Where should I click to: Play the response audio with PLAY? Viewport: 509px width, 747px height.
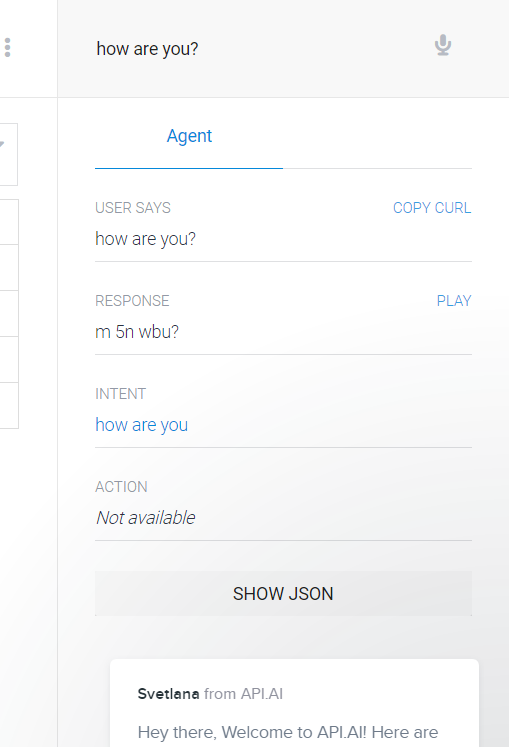454,301
